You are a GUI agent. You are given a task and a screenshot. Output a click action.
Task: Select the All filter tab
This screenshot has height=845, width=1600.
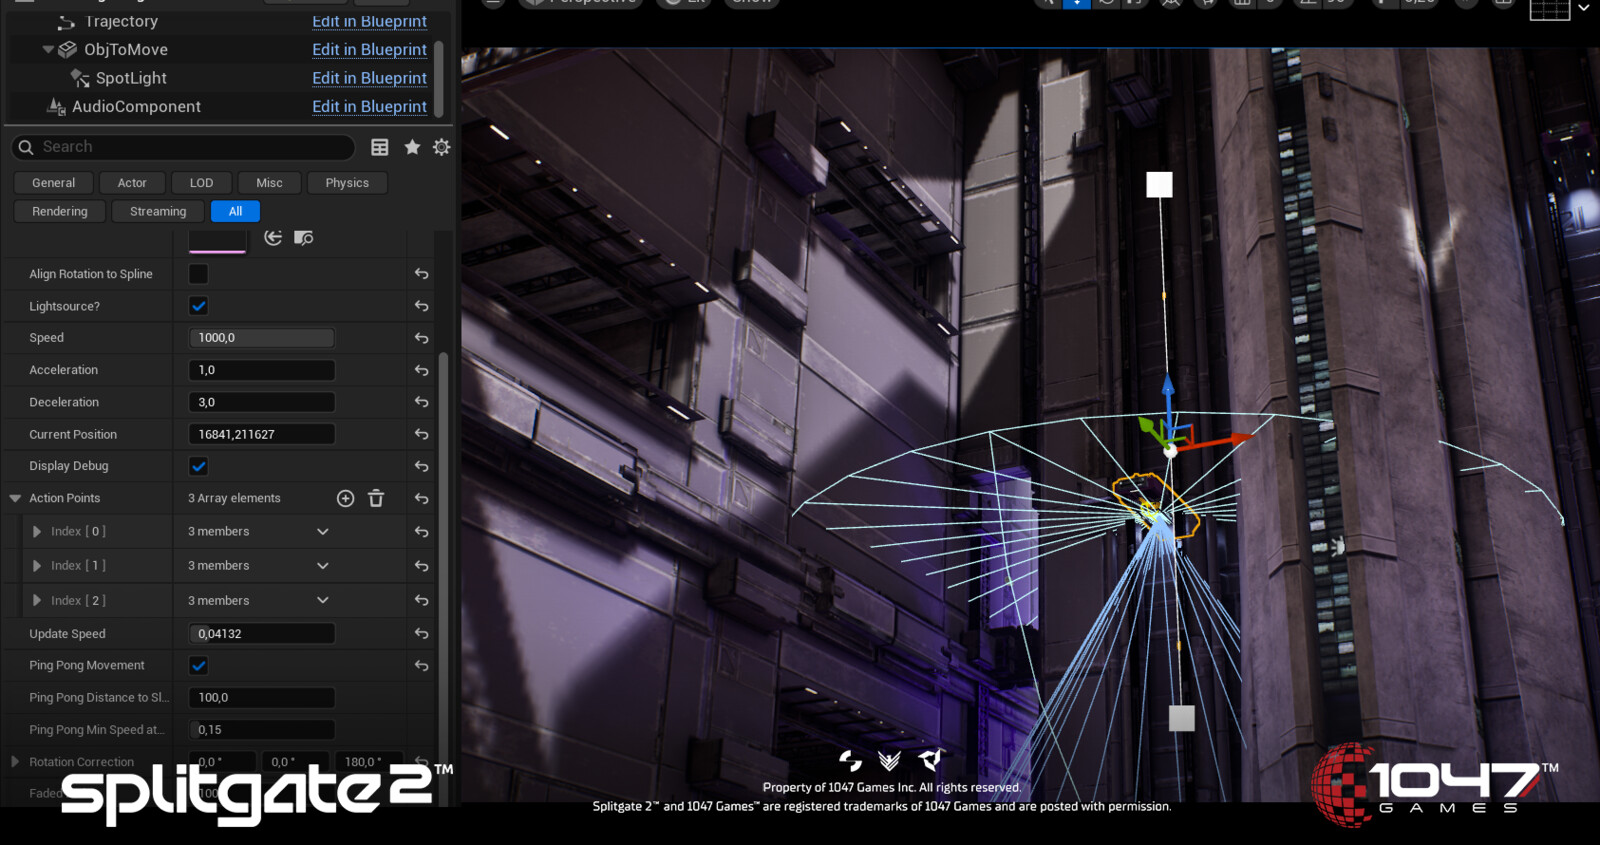point(235,211)
